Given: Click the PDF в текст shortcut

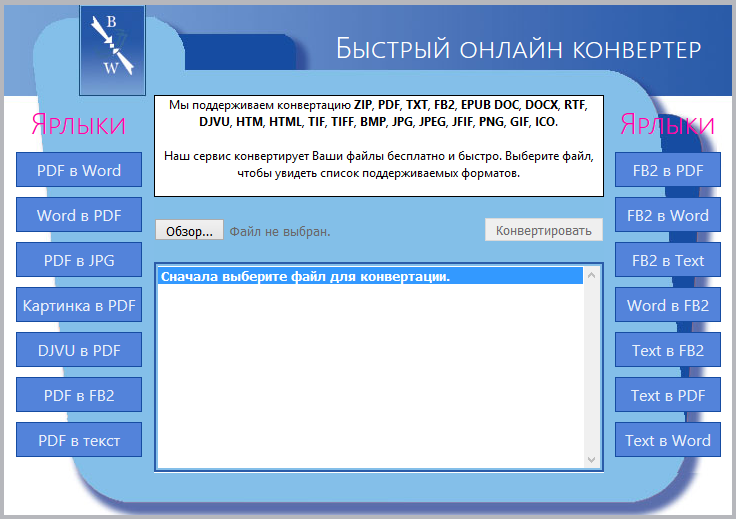Looking at the screenshot, I should 79,440.
